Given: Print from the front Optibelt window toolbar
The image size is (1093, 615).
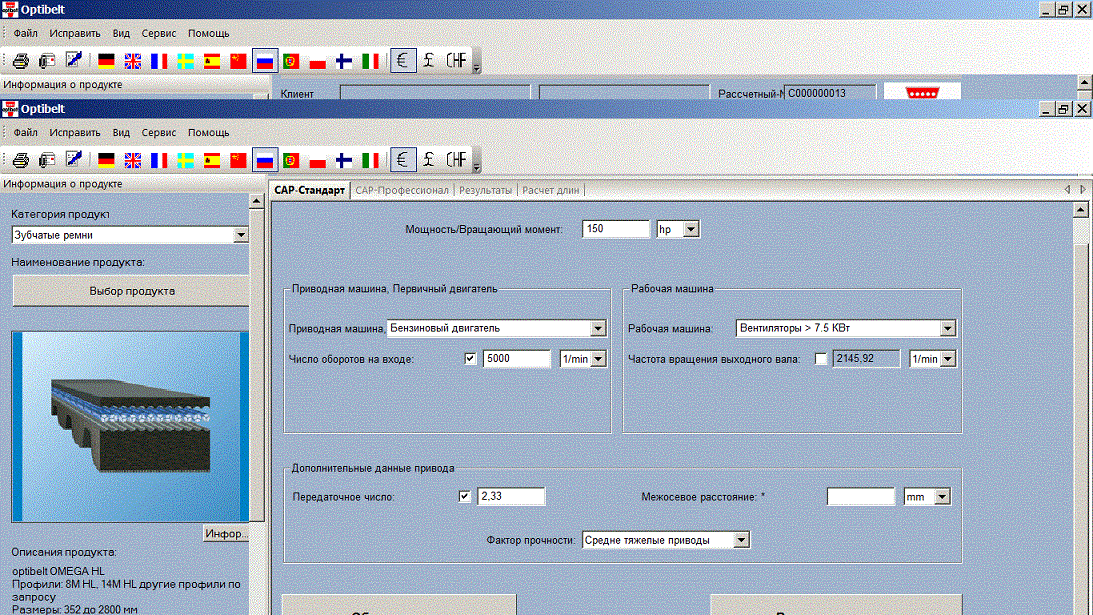Looking at the screenshot, I should tap(21, 160).
